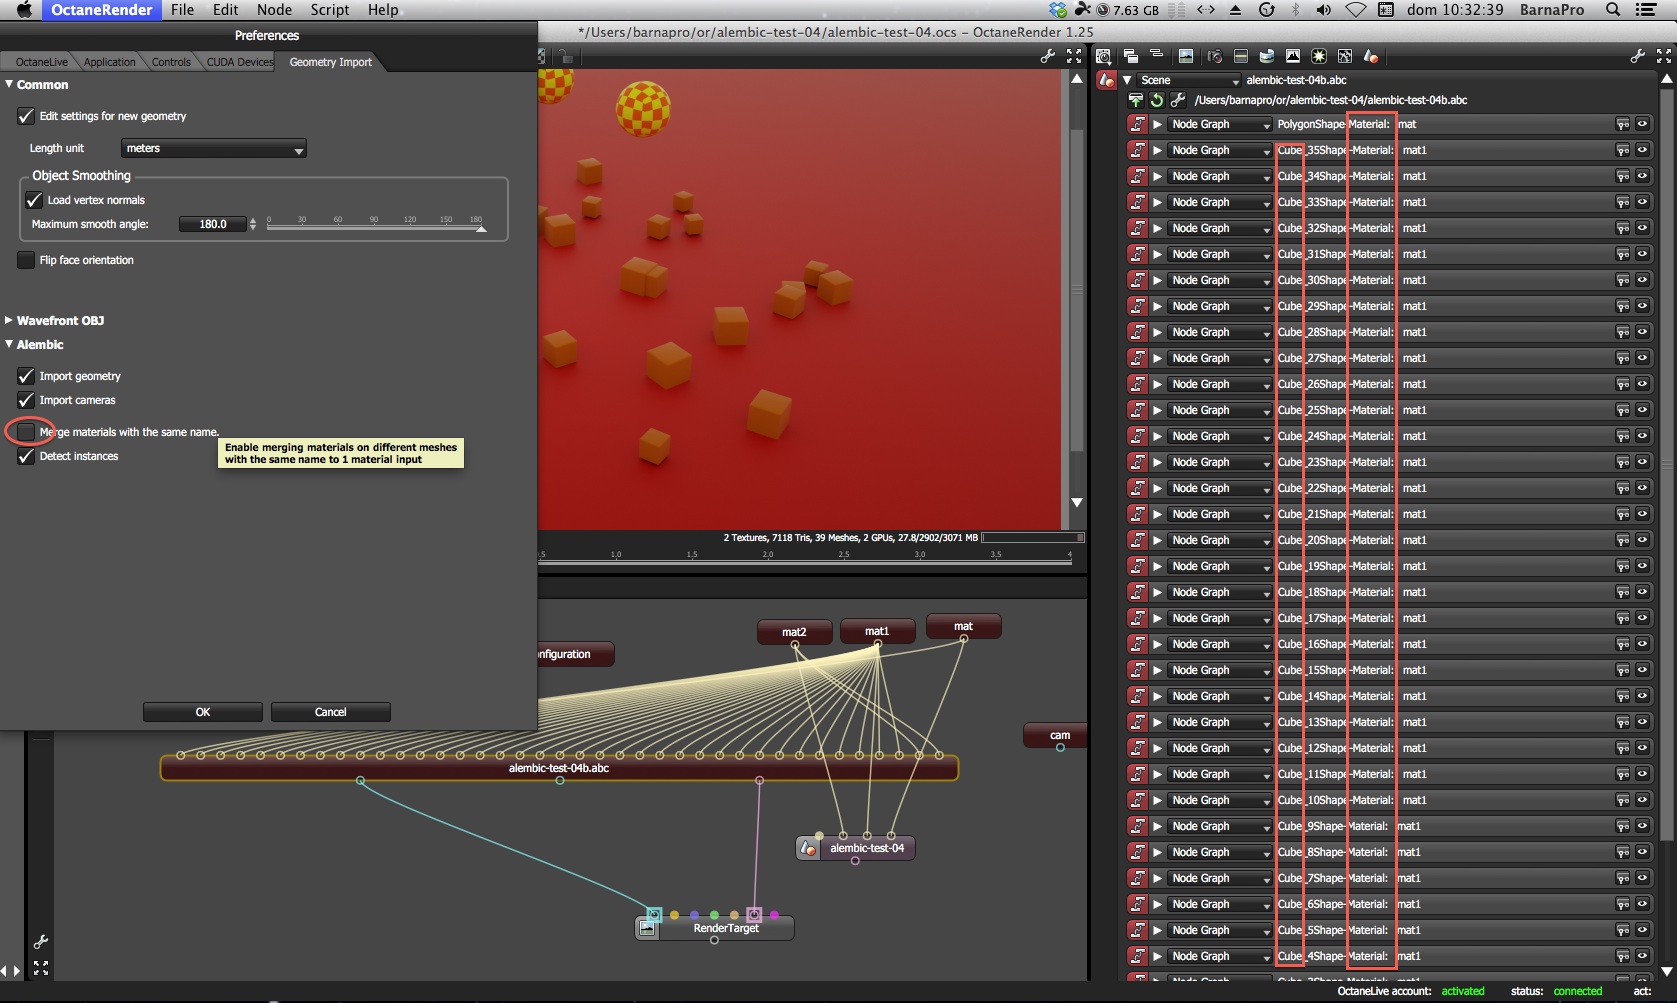Viewport: 1677px width, 1003px height.
Task: Cancel the Preferences dialog
Action: point(331,712)
